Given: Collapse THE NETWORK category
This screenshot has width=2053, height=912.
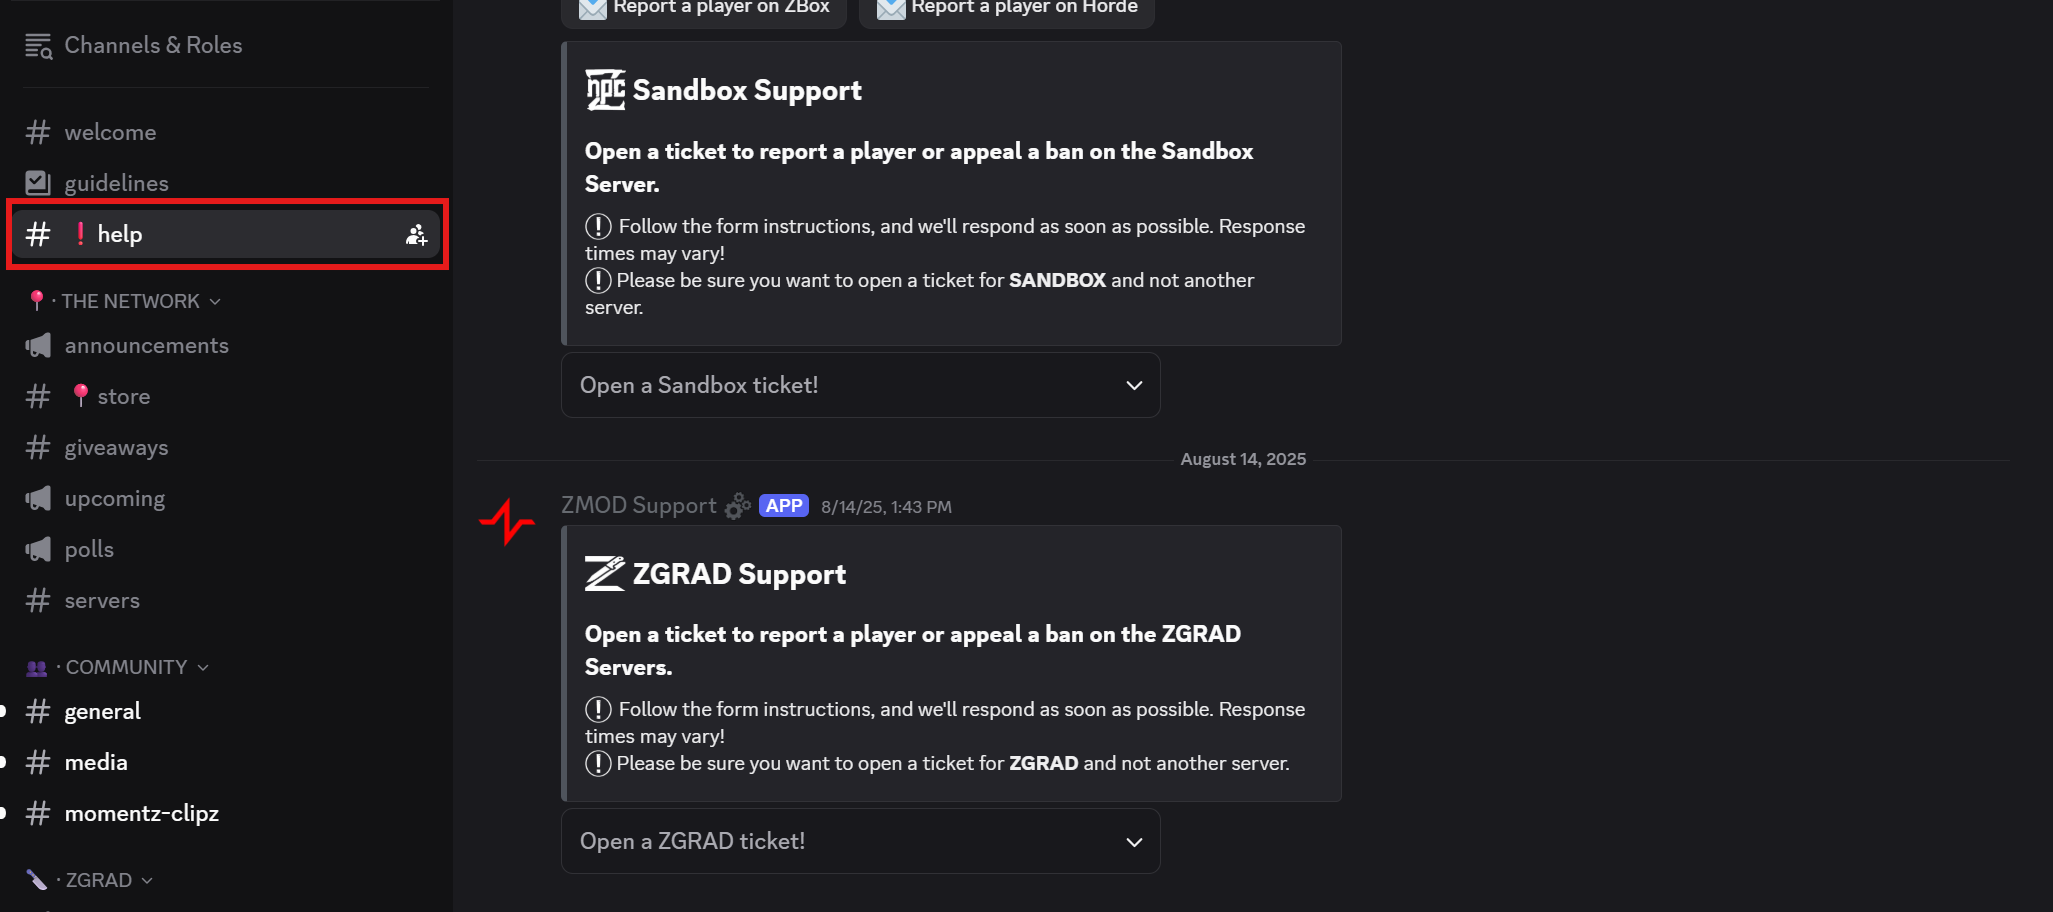Looking at the screenshot, I should point(130,301).
